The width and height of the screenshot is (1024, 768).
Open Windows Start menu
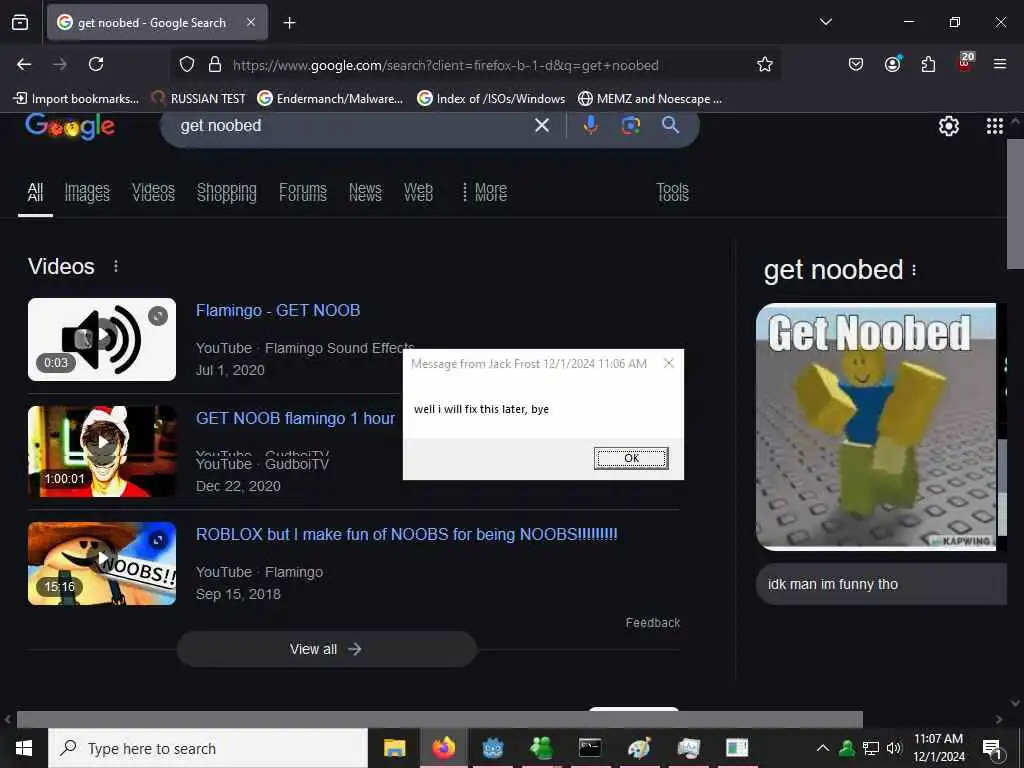point(24,748)
